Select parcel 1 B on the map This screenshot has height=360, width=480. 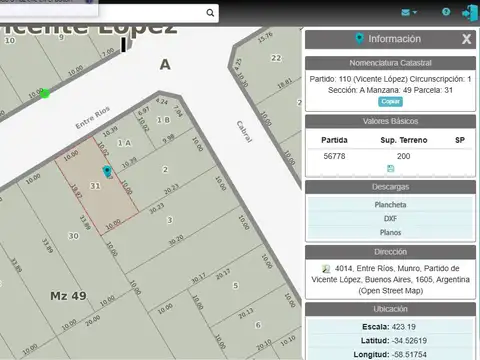(163, 120)
